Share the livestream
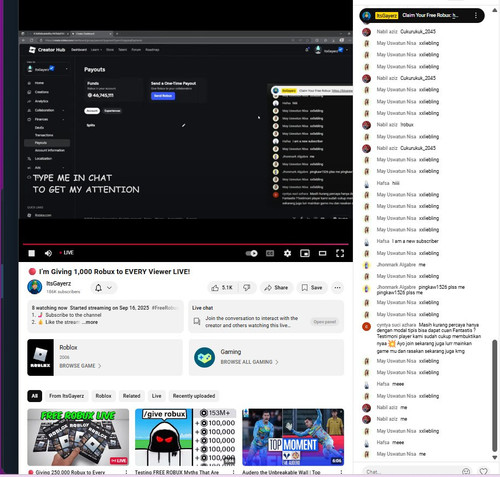This screenshot has width=500, height=477. tap(276, 288)
